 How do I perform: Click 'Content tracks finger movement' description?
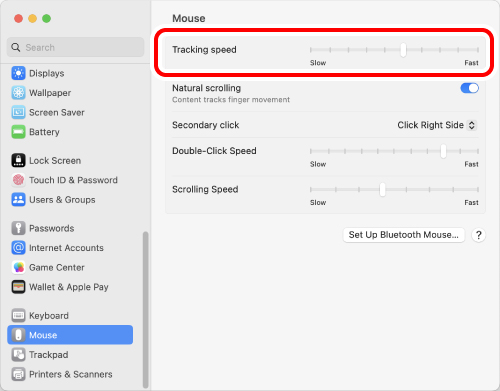(x=231, y=100)
